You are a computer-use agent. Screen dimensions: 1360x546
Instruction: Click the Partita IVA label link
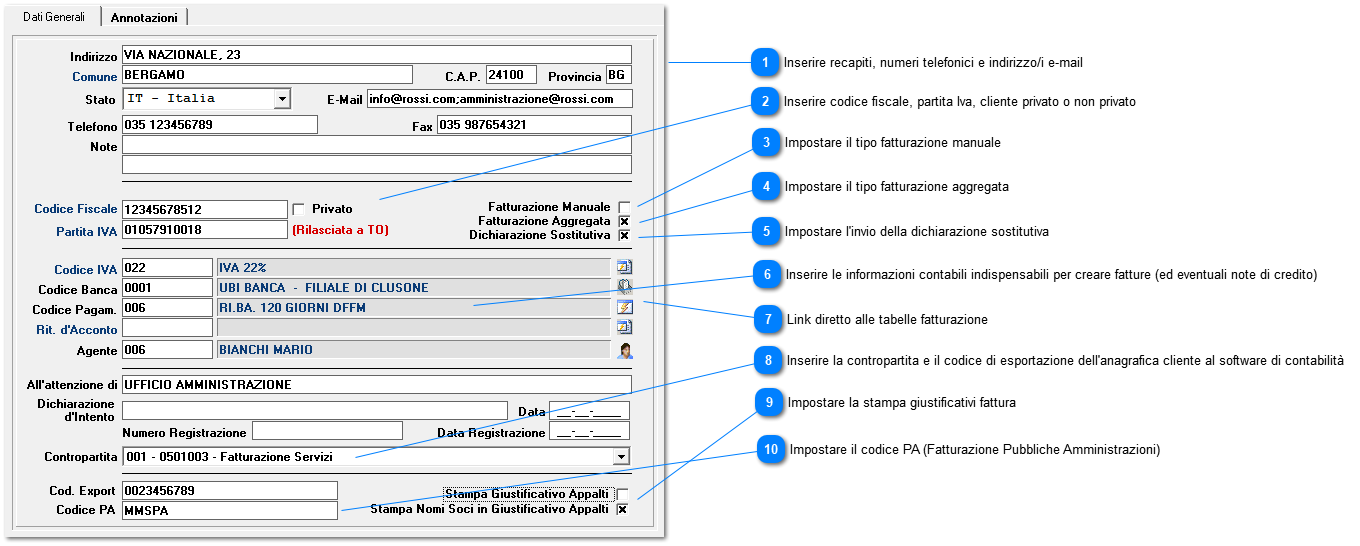coord(87,231)
